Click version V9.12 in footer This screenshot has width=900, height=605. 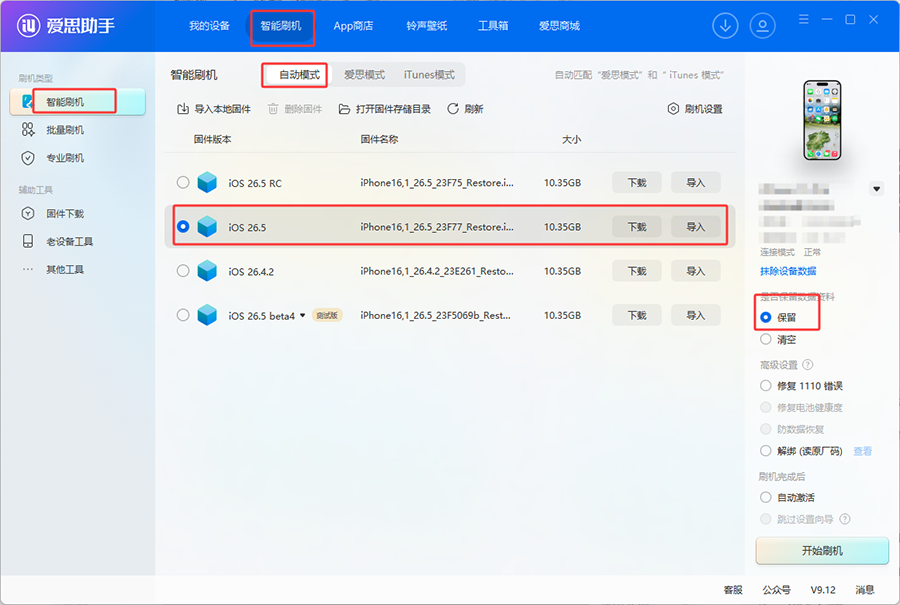click(x=823, y=590)
